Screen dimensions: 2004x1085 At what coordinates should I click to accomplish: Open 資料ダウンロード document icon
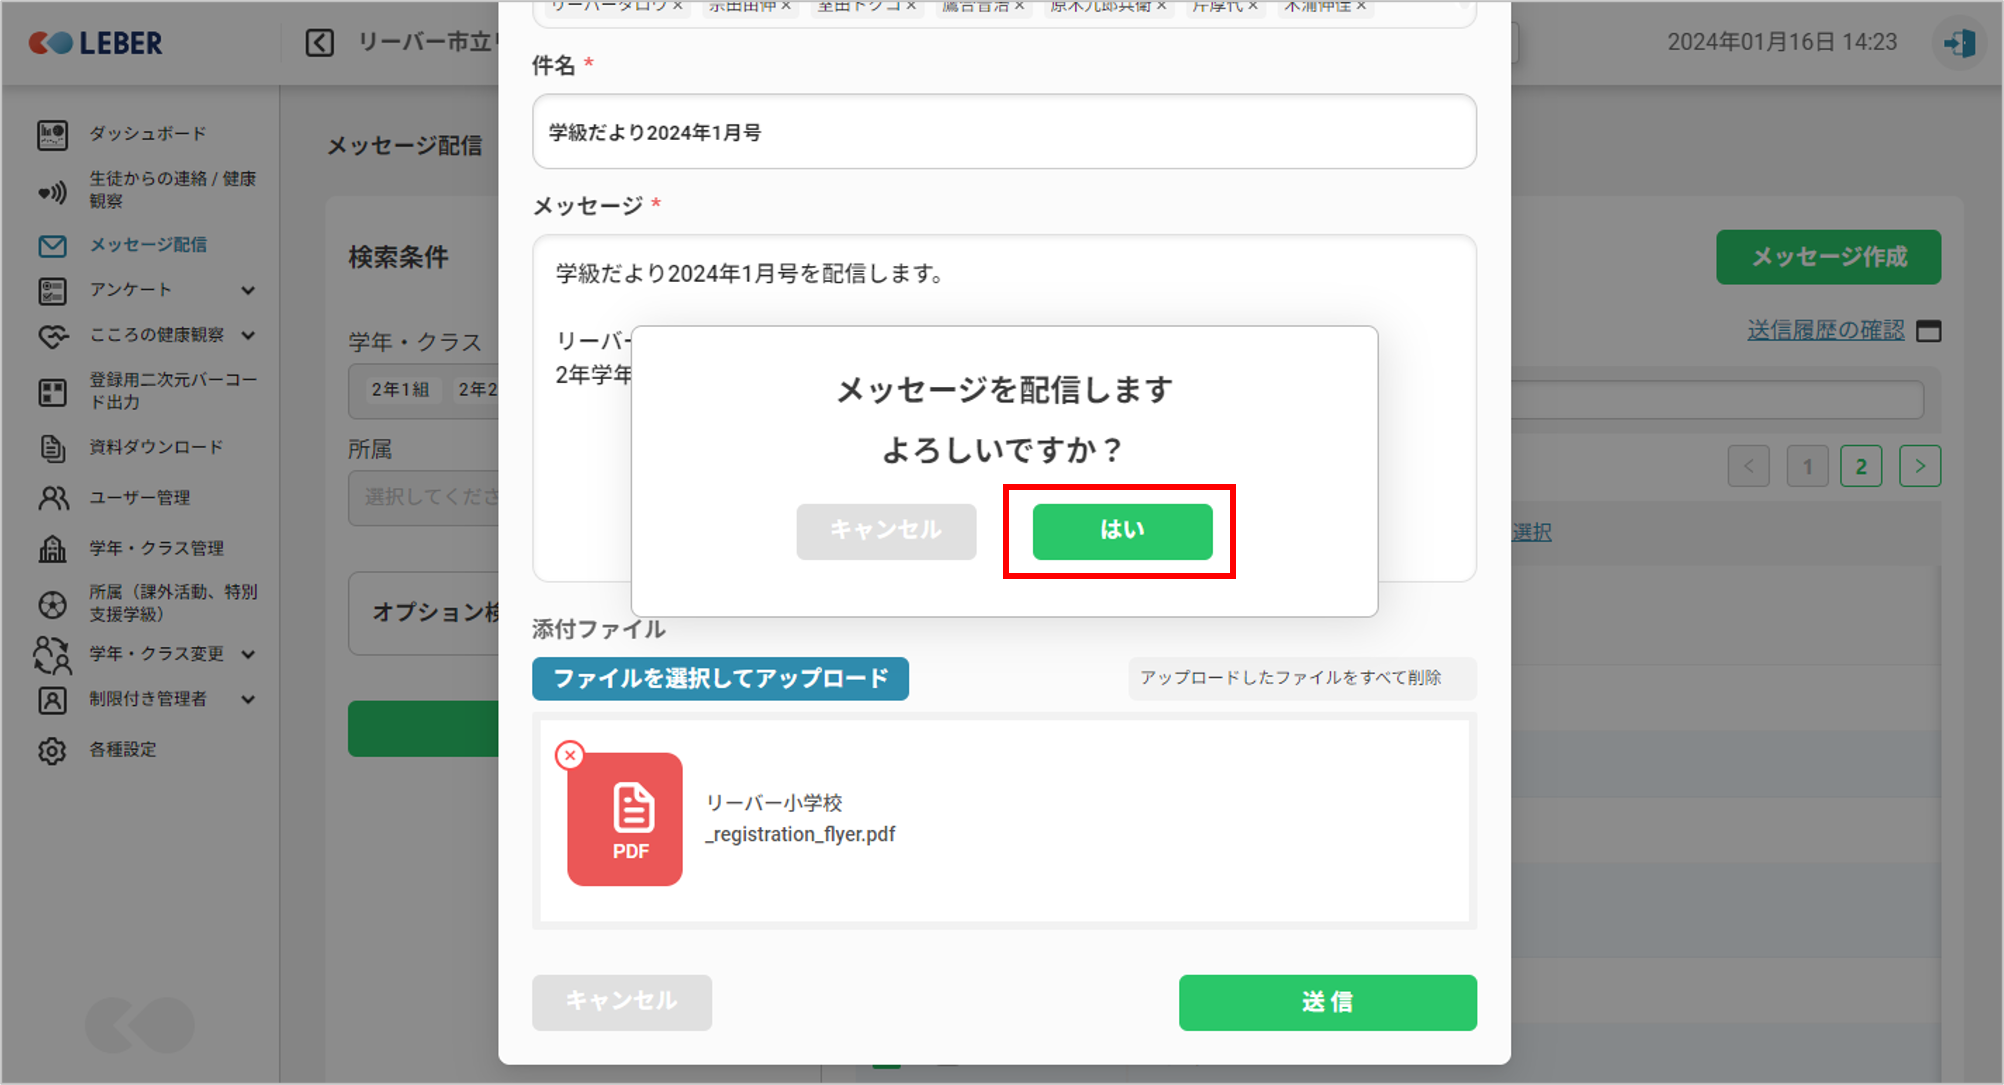52,448
